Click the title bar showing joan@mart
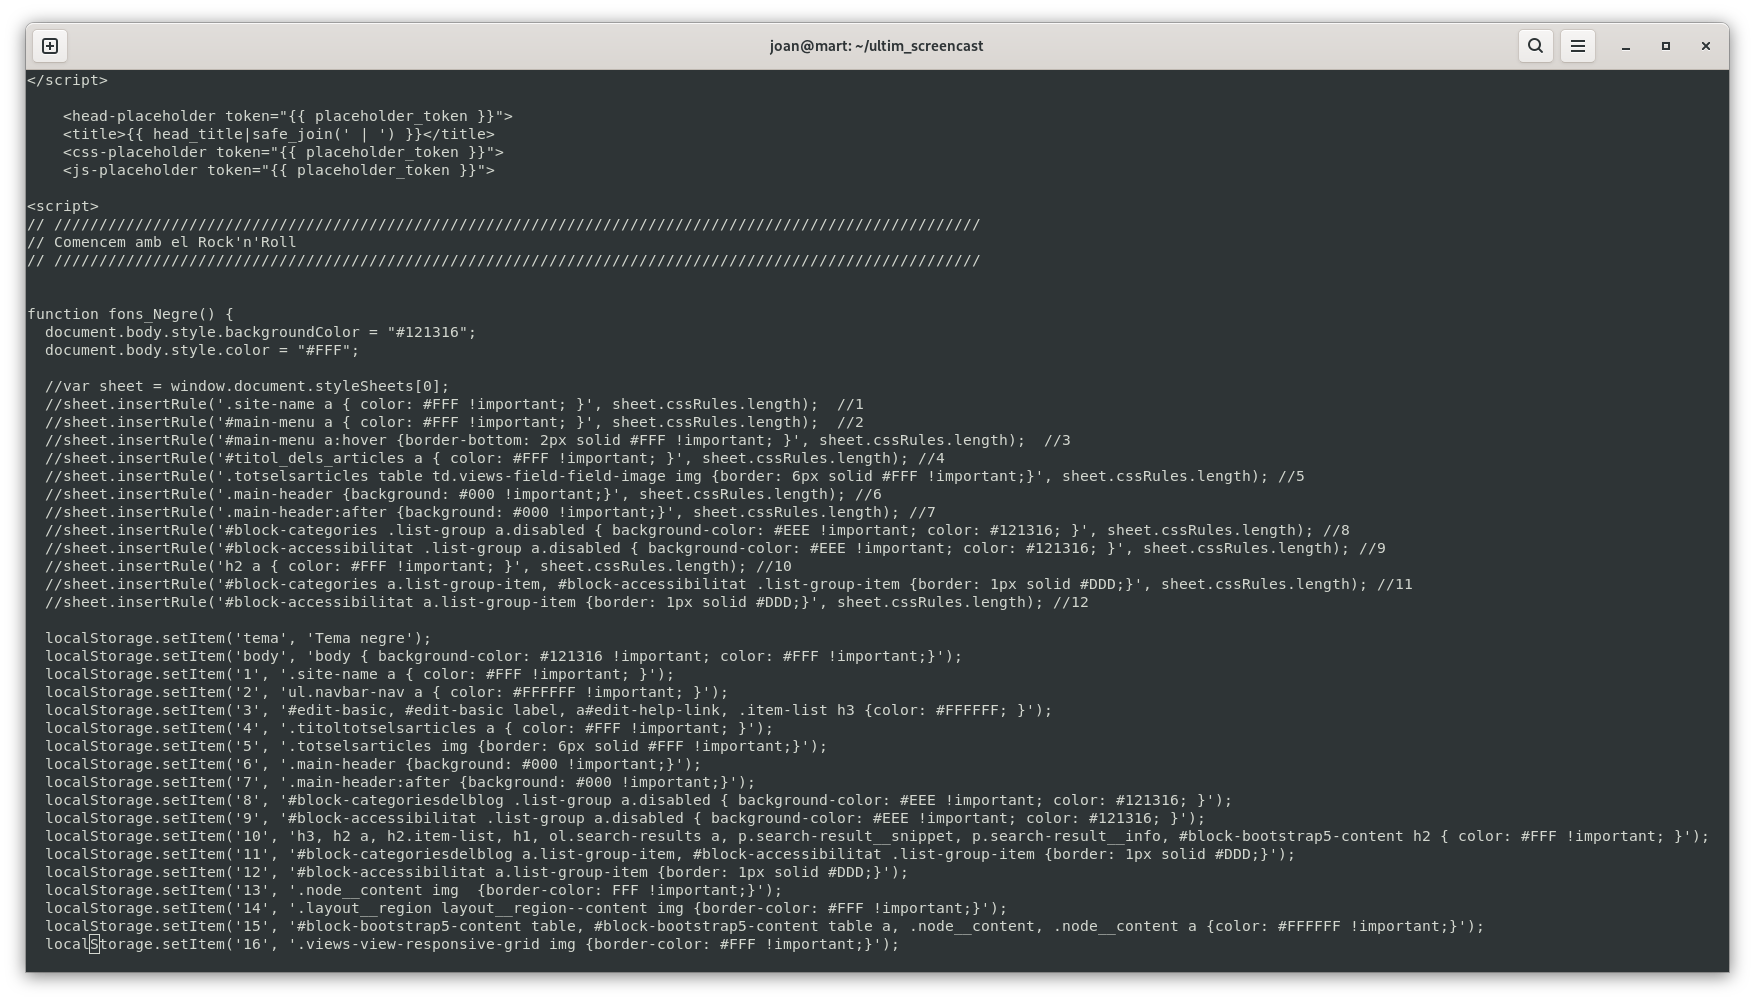Image resolution: width=1755 pixels, height=1001 pixels. (x=875, y=46)
